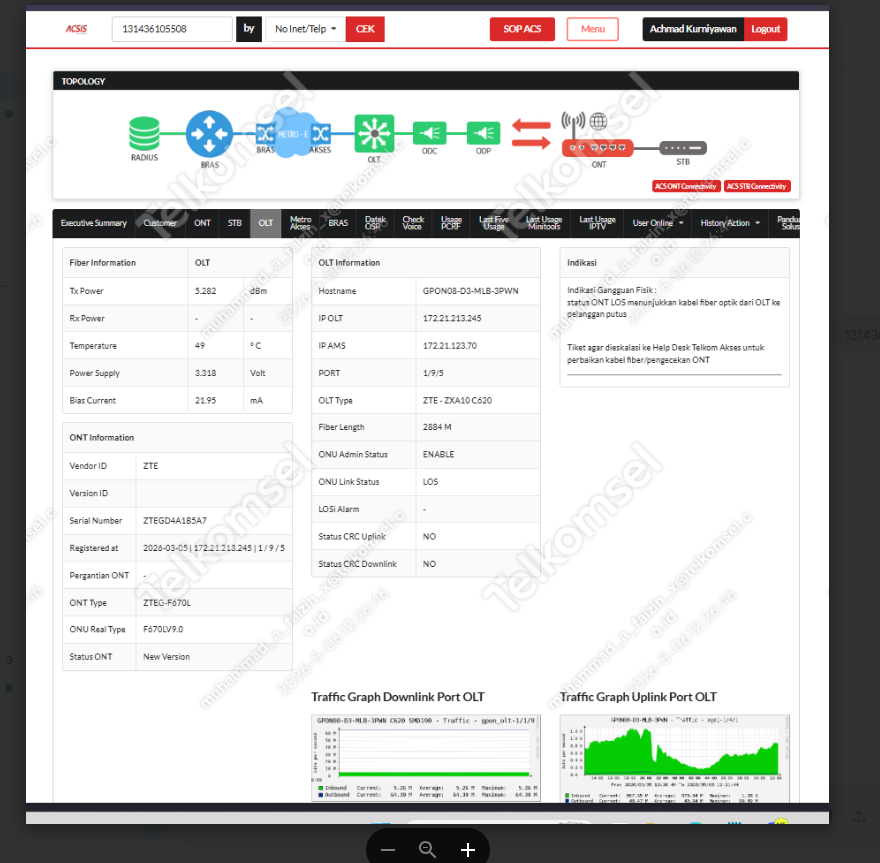Click the Status ONT value New Version
The image size is (880, 863).
pos(166,657)
